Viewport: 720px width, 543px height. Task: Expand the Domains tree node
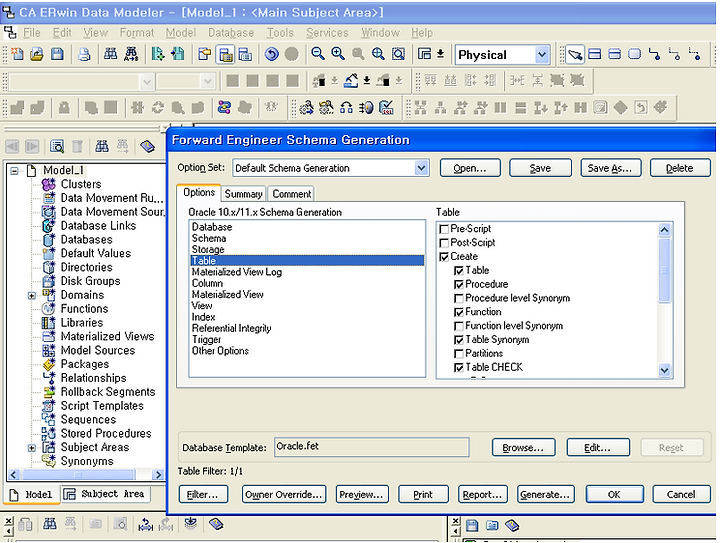tap(32, 296)
